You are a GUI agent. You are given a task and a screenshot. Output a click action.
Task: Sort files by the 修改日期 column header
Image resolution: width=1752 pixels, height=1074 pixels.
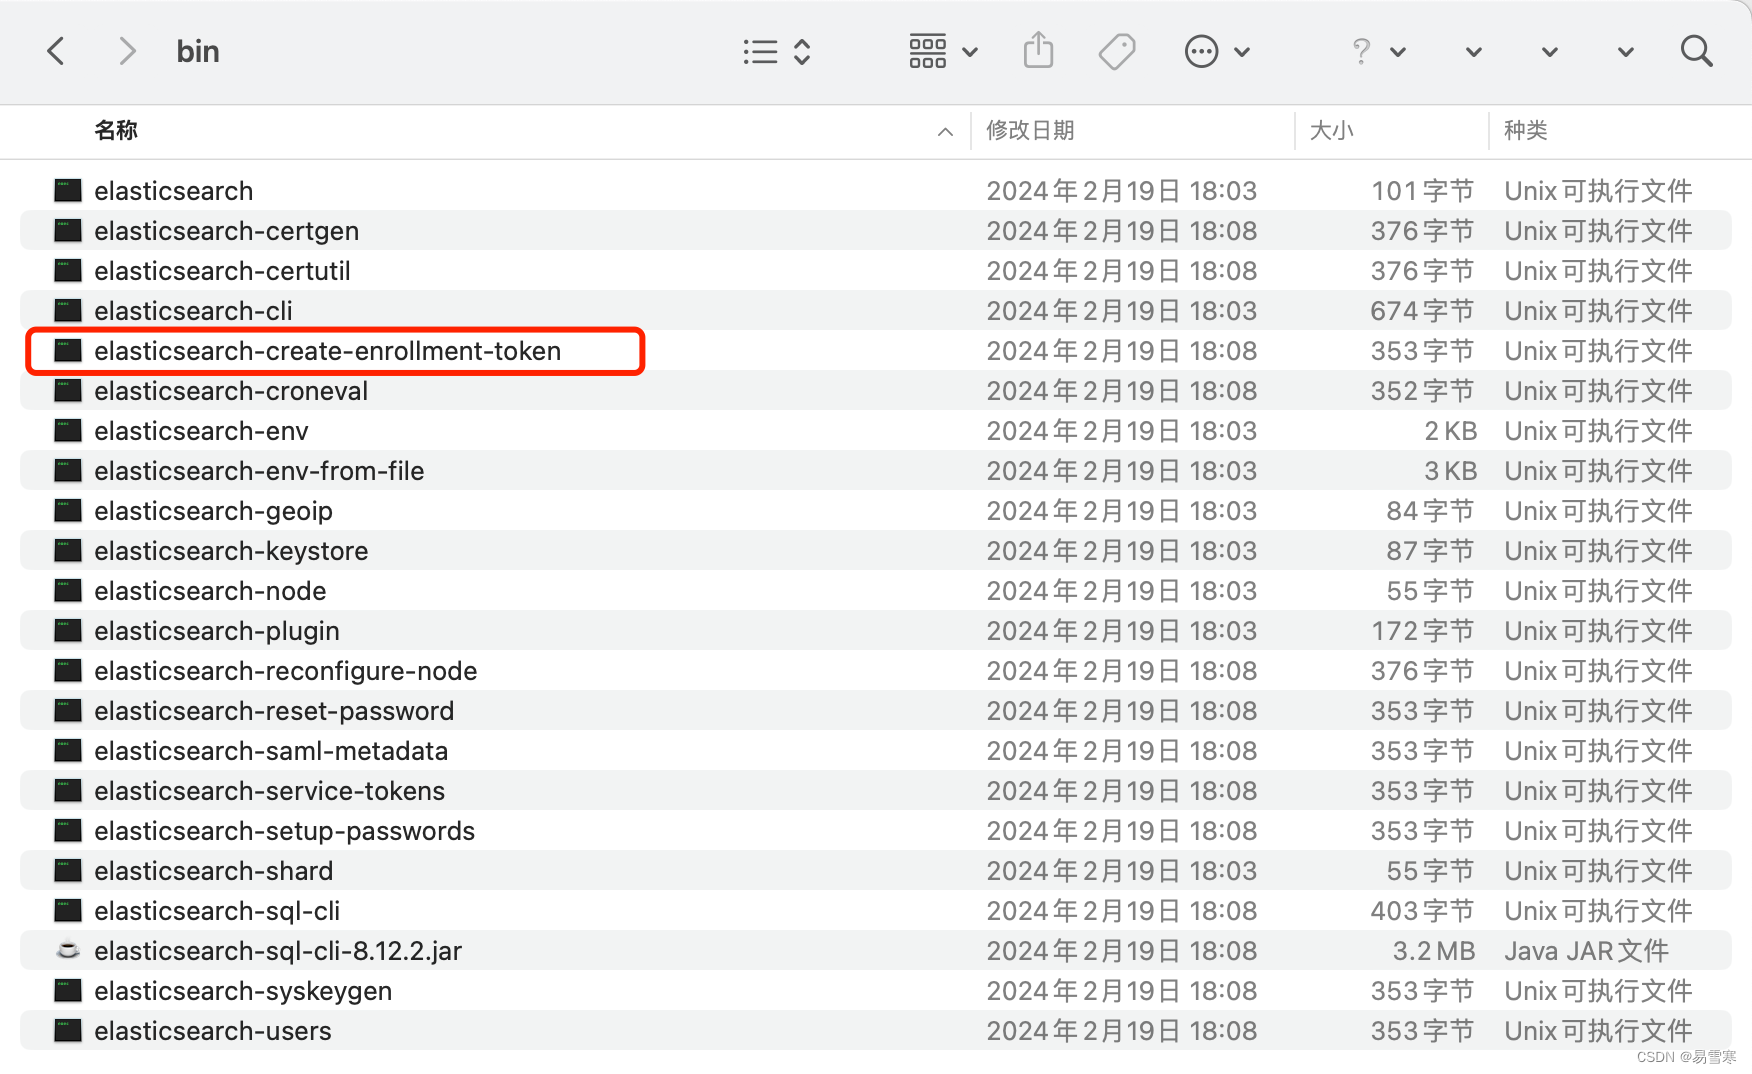pyautogui.click(x=1030, y=130)
